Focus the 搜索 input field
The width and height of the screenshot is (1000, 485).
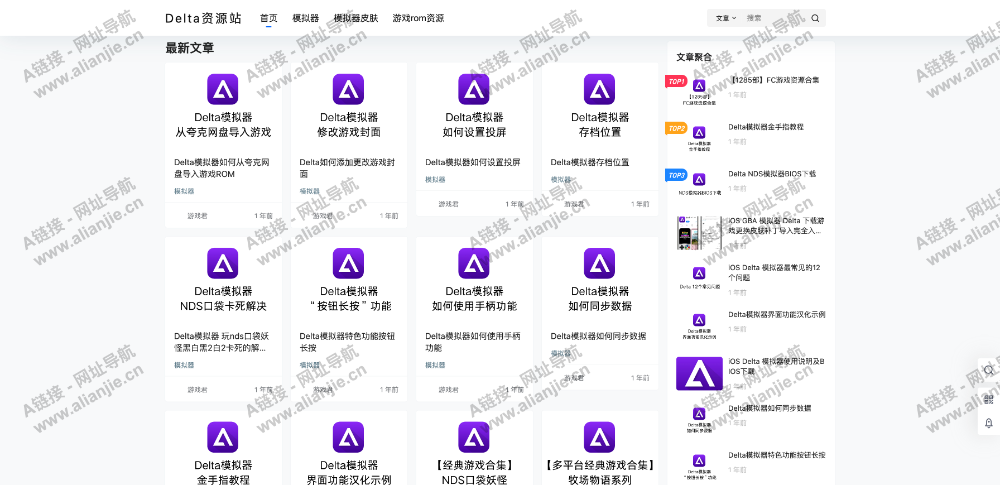(x=775, y=19)
